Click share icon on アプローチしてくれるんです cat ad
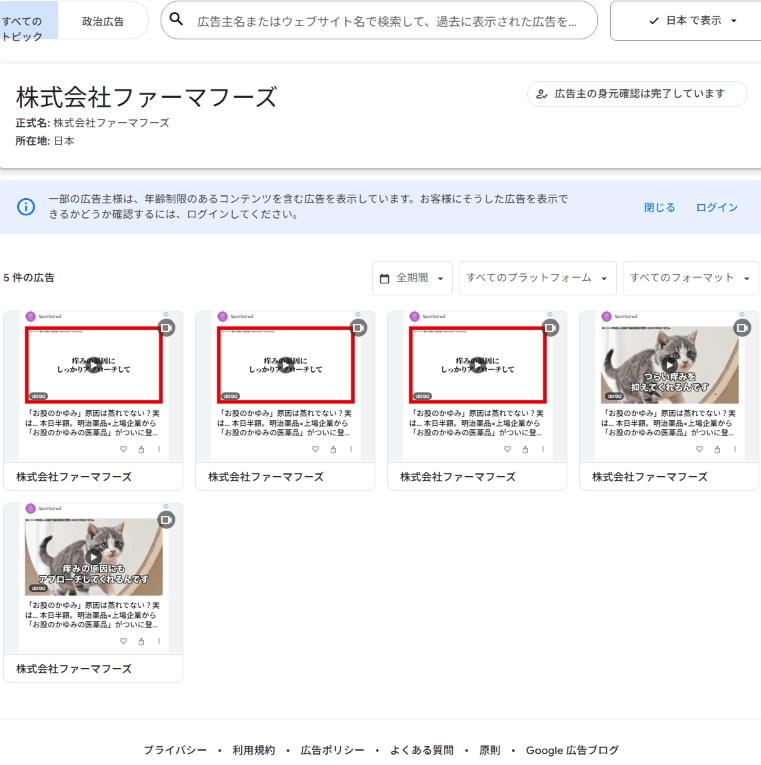 pos(141,641)
